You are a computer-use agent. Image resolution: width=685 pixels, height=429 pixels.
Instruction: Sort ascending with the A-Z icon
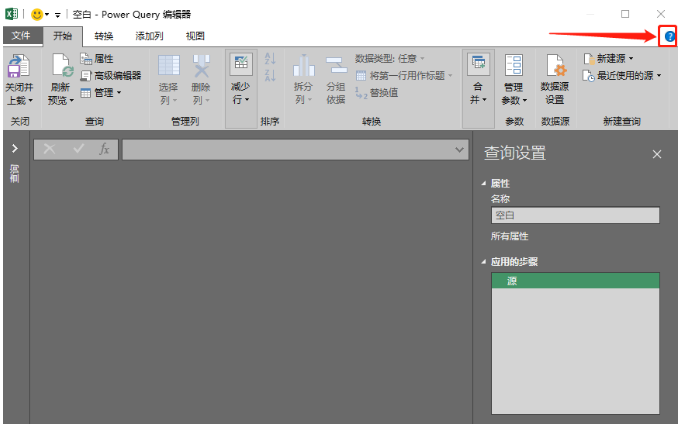(x=270, y=58)
